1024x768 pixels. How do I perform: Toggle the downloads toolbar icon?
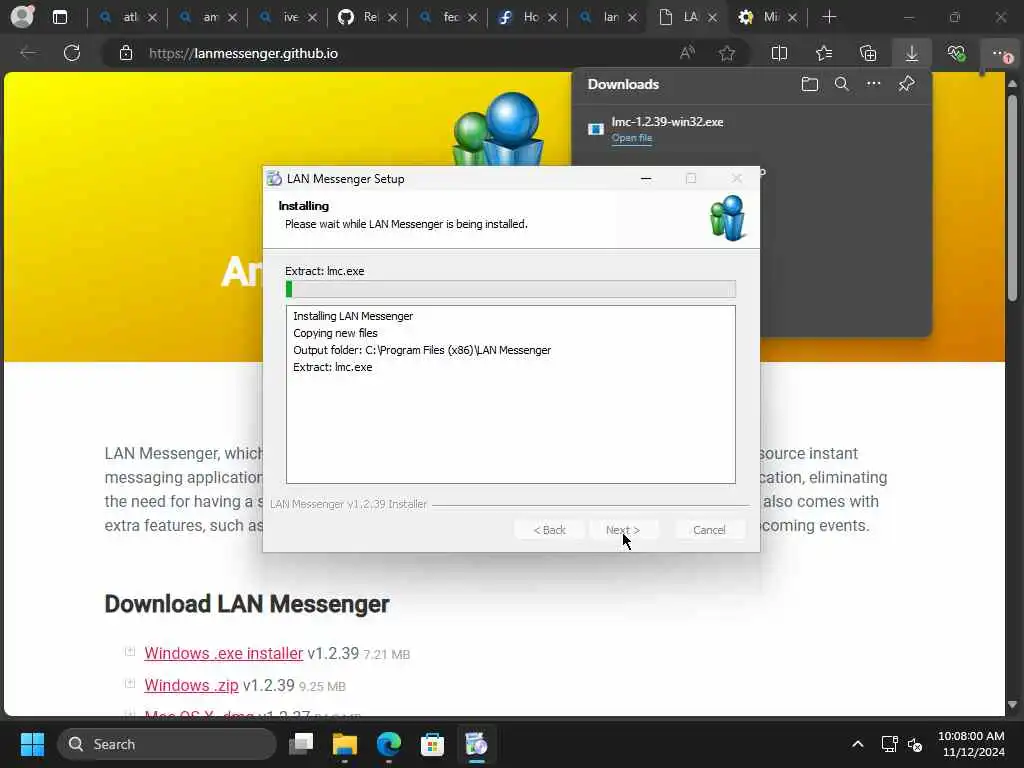(x=912, y=53)
